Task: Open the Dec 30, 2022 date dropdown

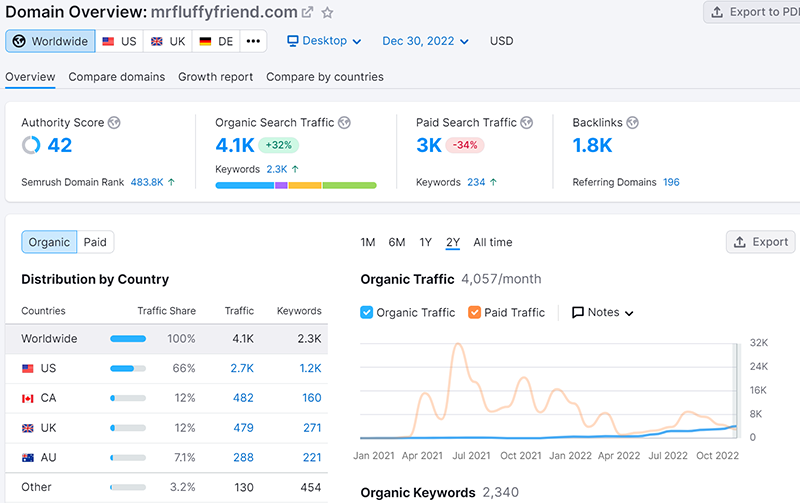Action: point(426,41)
